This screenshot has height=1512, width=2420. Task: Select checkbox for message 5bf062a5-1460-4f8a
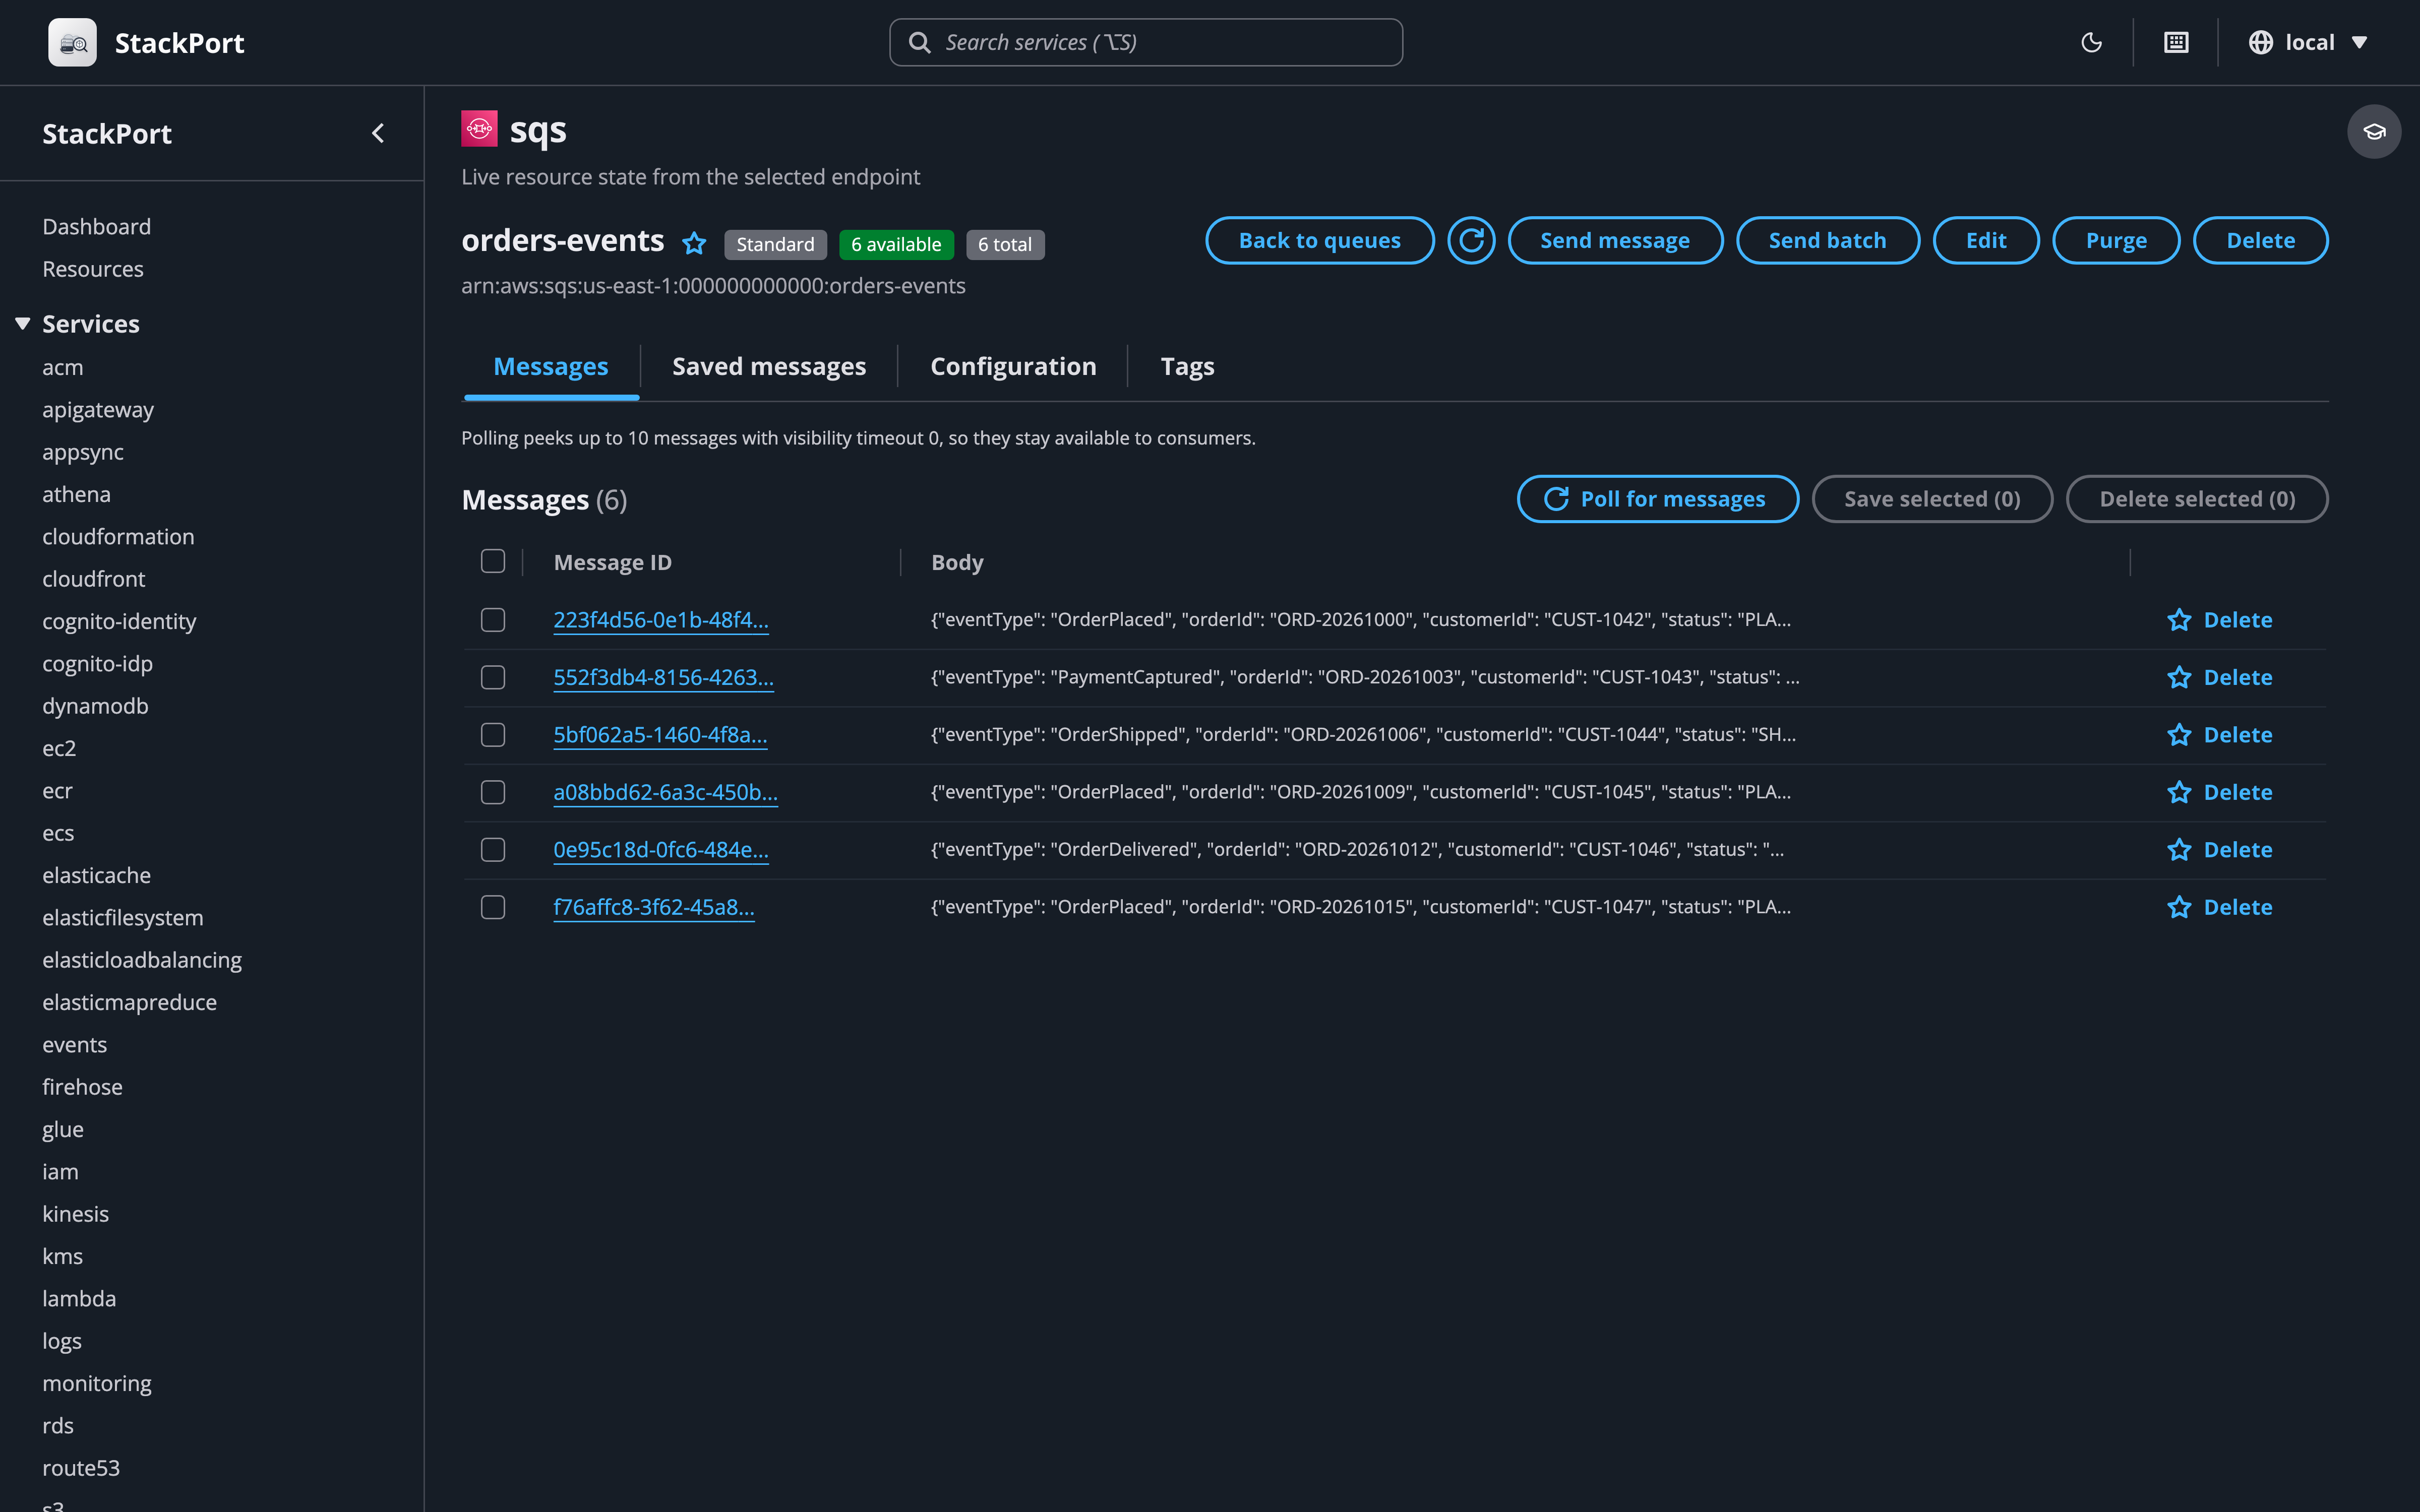[x=493, y=735]
